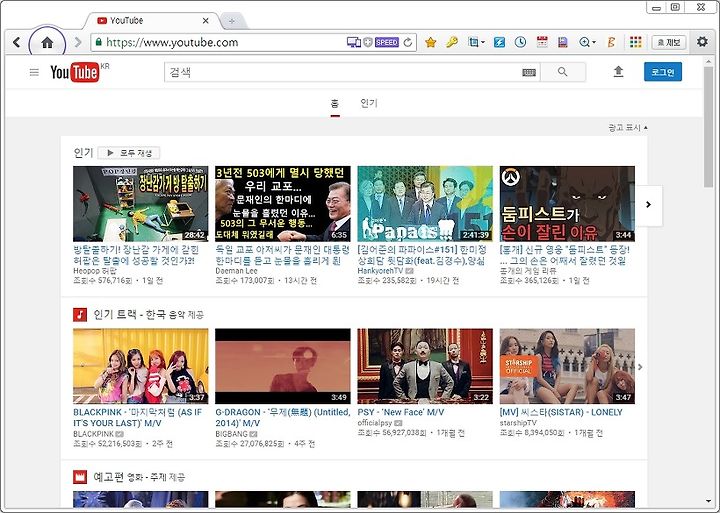Open the officialpsy channel link
The height and width of the screenshot is (513, 720).
[375, 423]
